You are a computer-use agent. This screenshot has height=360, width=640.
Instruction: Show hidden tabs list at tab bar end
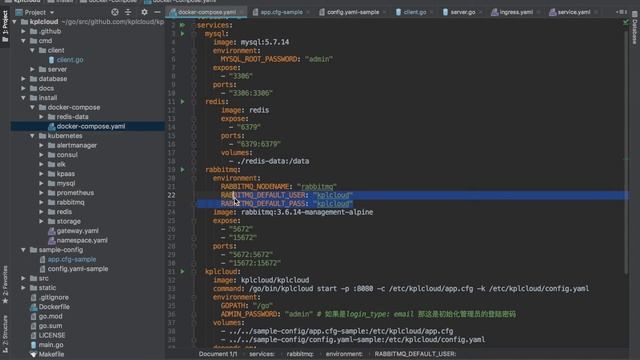[621, 12]
